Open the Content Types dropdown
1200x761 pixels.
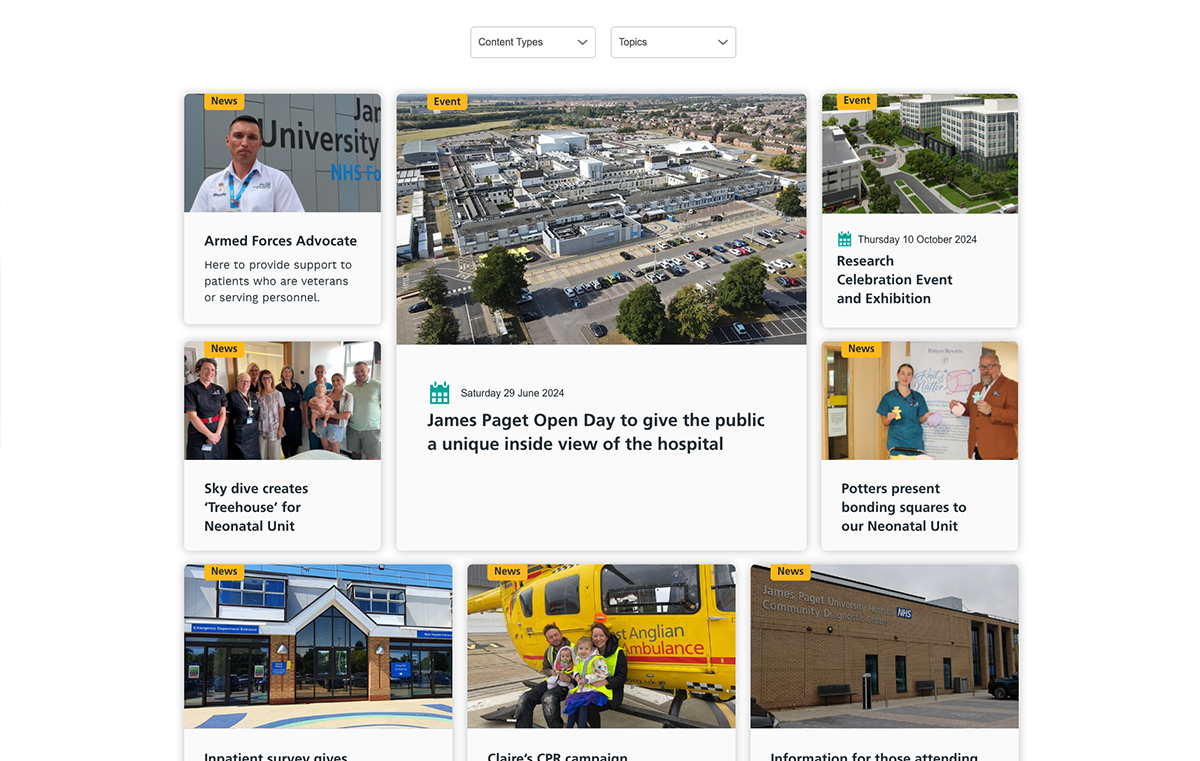coord(533,42)
